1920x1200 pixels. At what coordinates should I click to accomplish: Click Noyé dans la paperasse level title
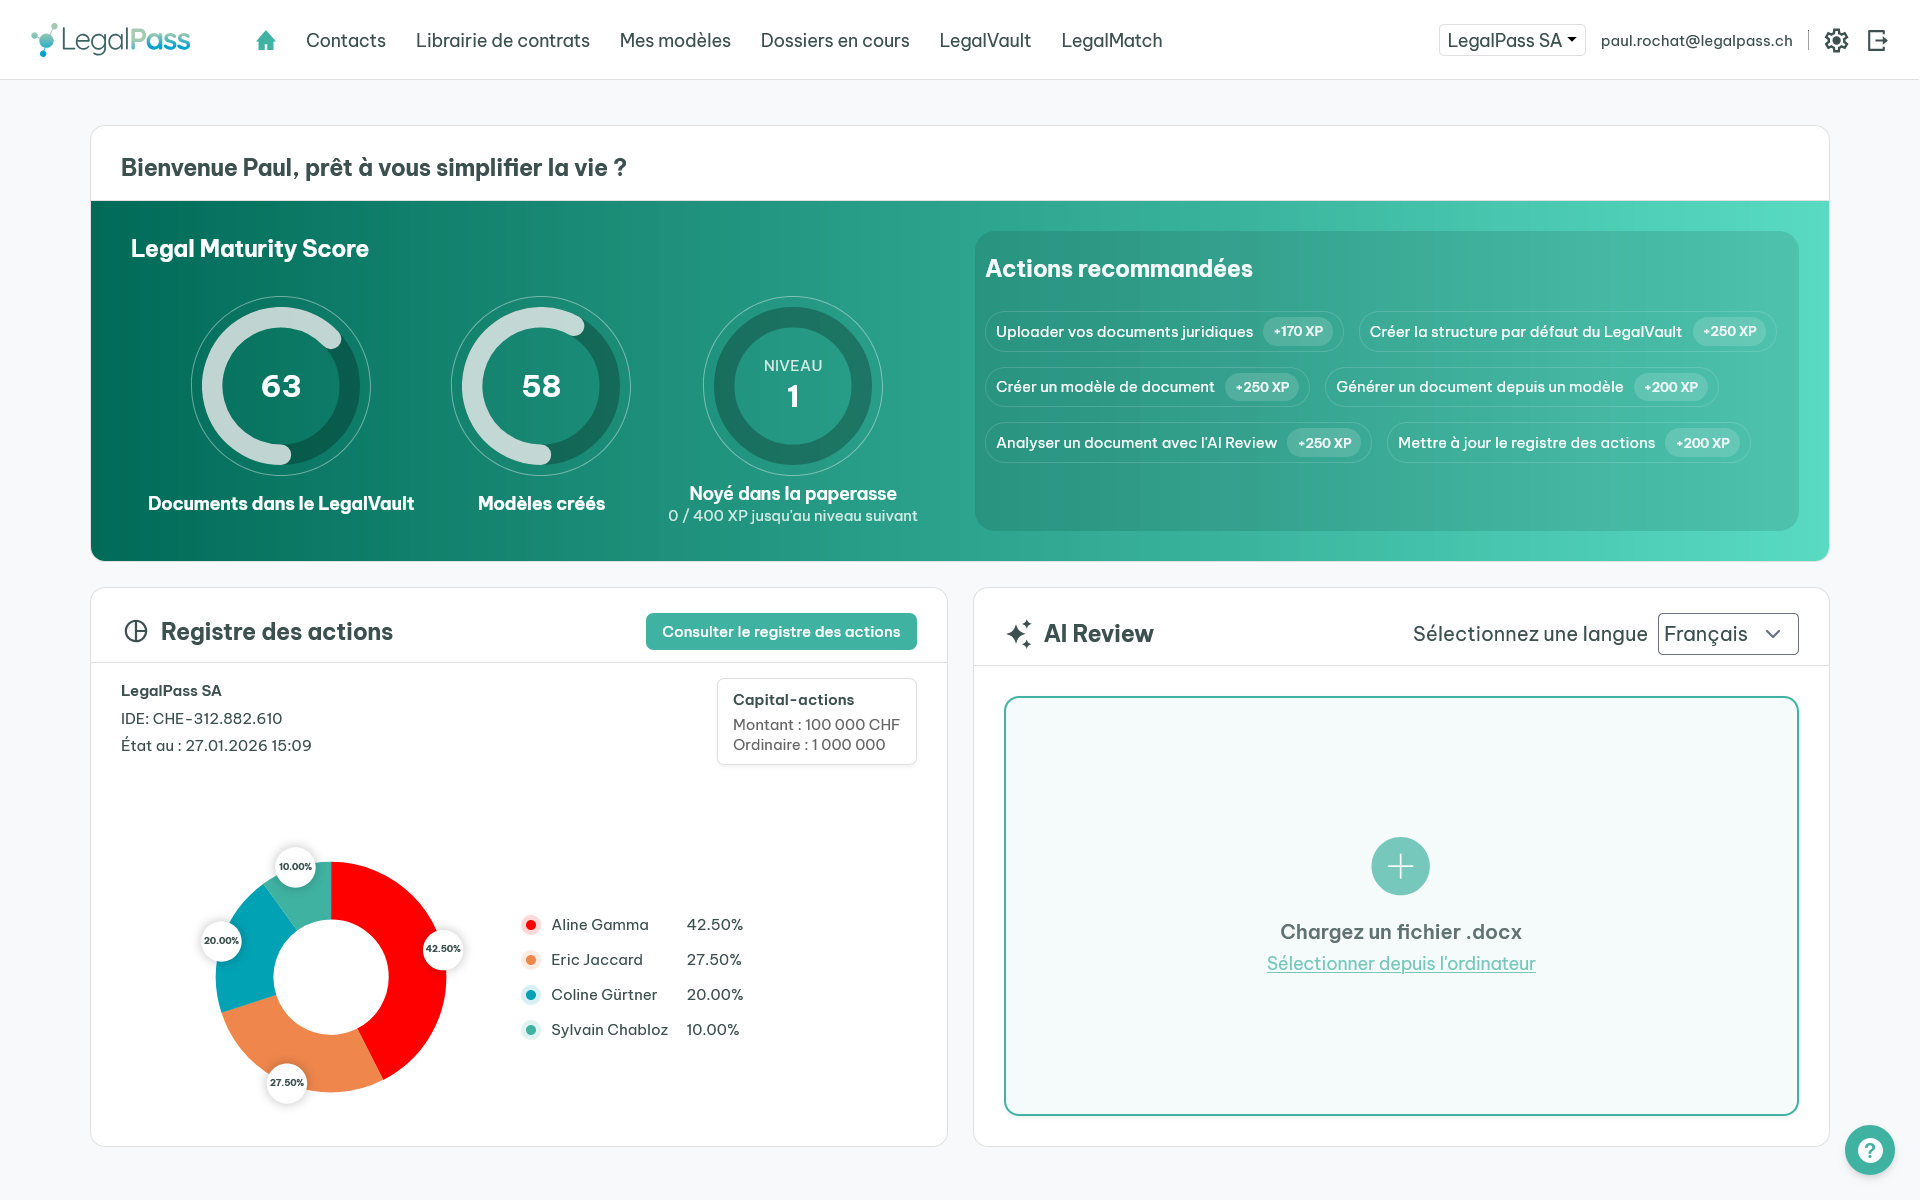(x=793, y=493)
